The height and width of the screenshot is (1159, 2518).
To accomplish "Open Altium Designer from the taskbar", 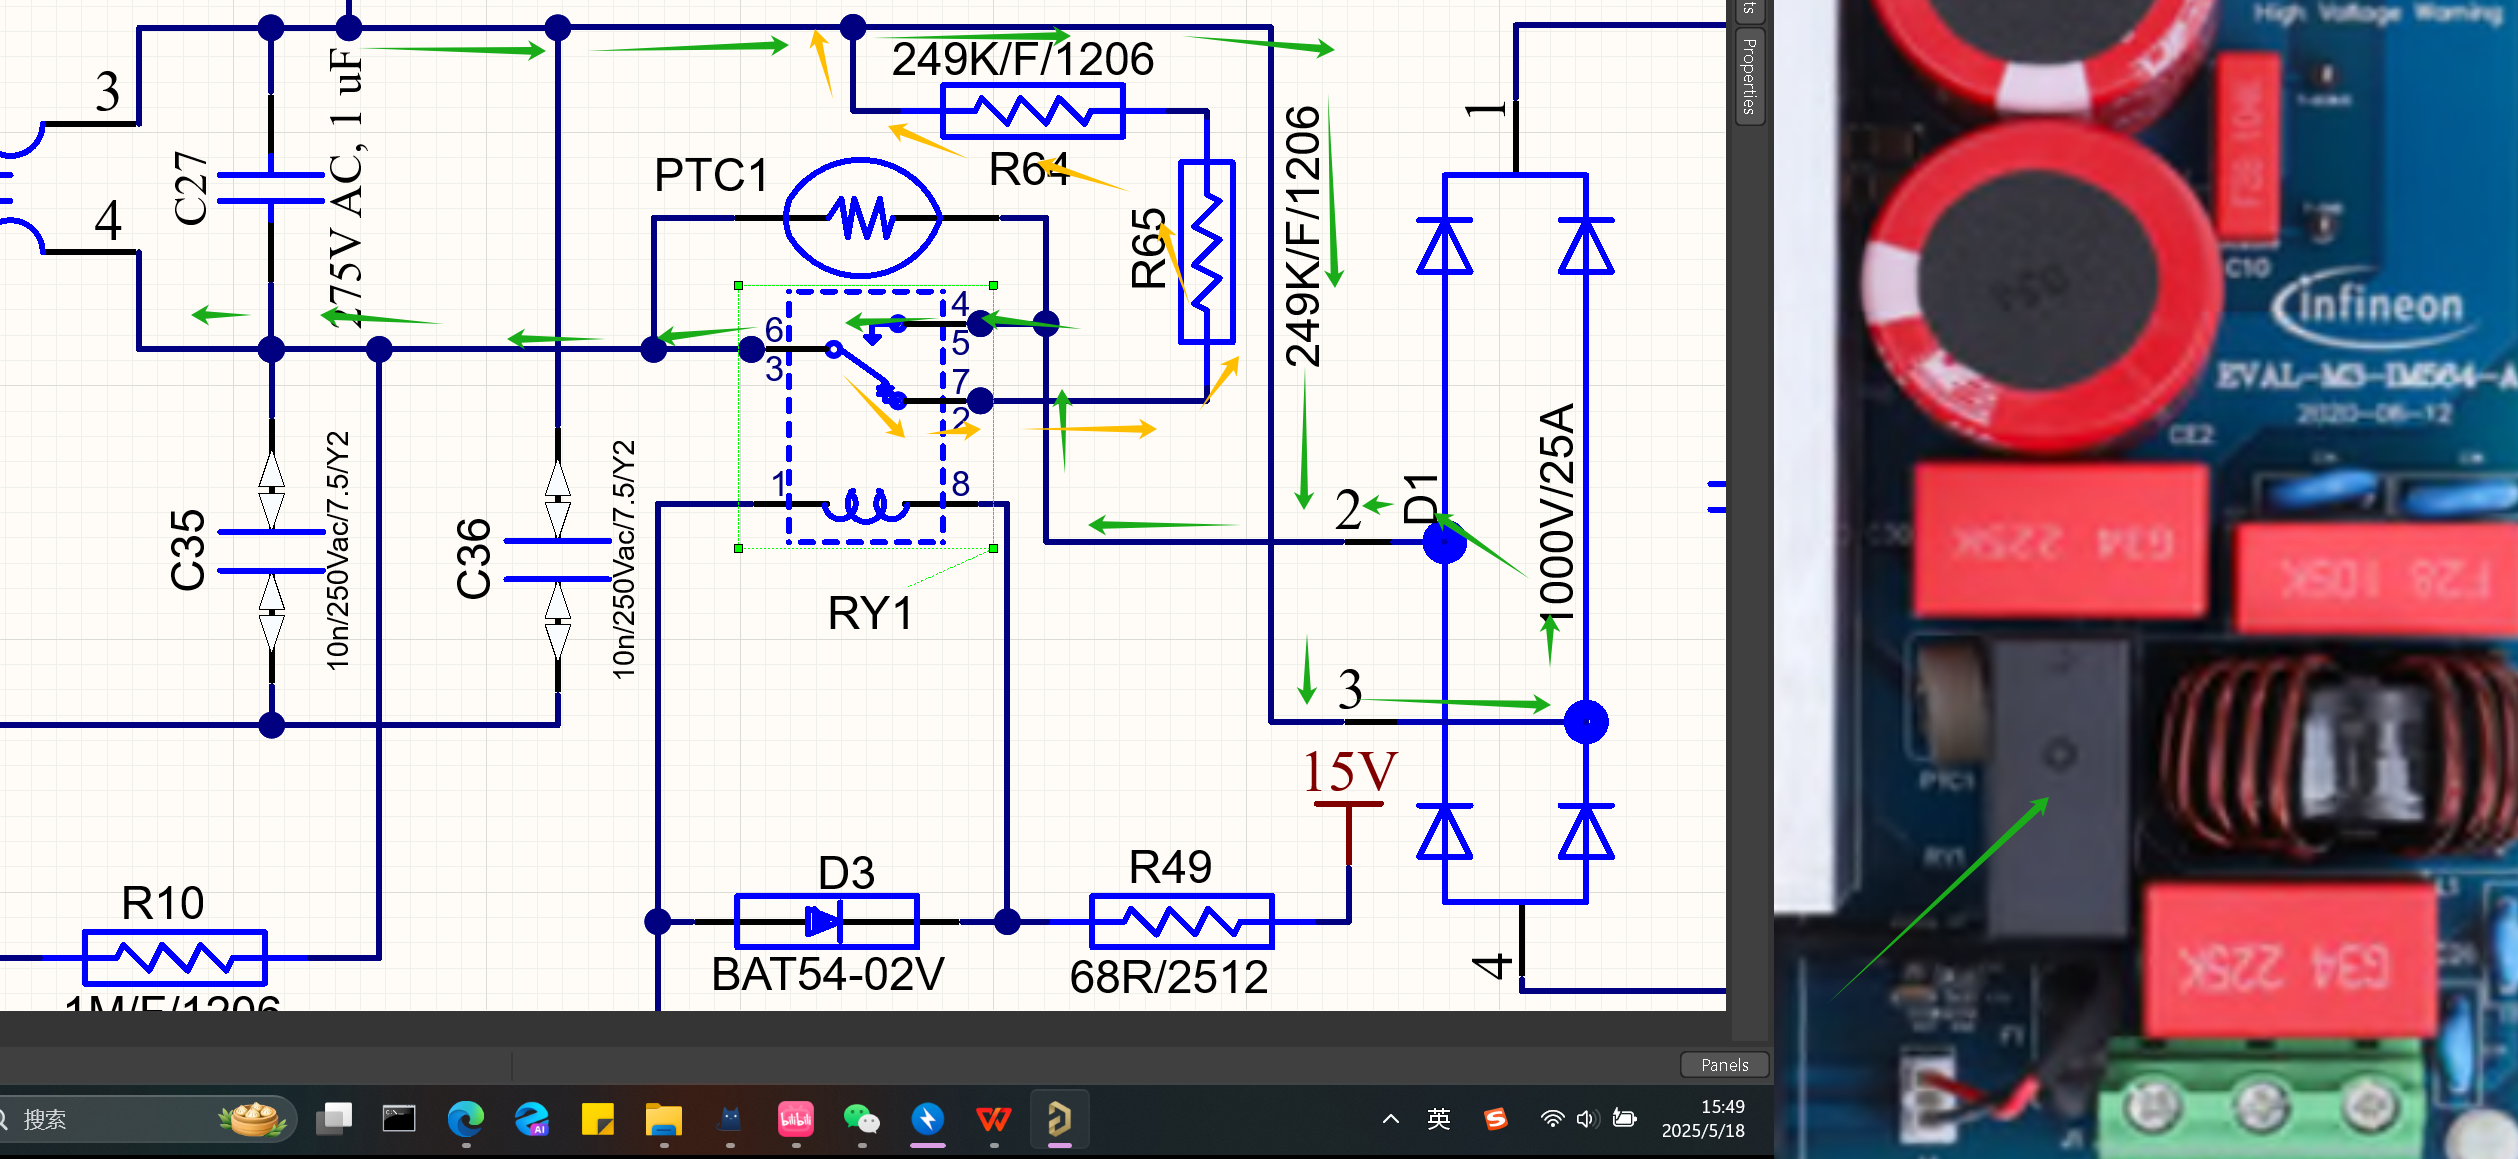I will point(1059,1119).
